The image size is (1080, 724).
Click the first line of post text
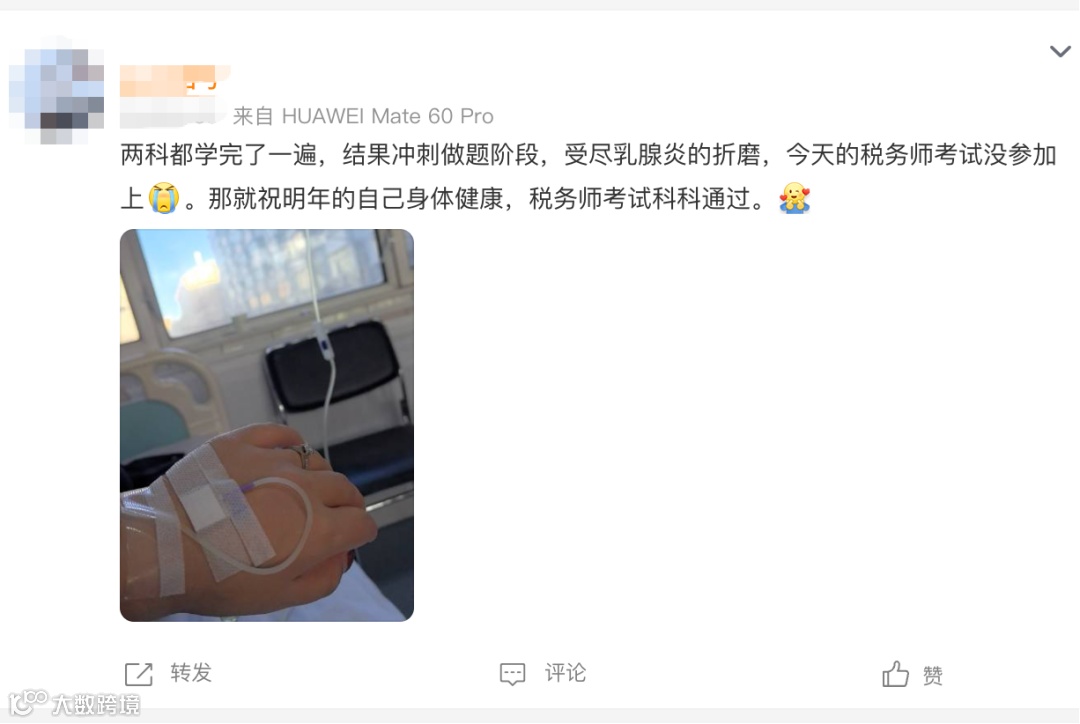tap(588, 155)
